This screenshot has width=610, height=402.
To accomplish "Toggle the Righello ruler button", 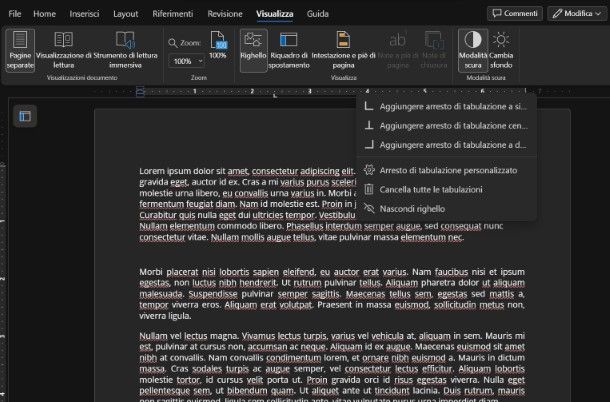I will click(253, 51).
